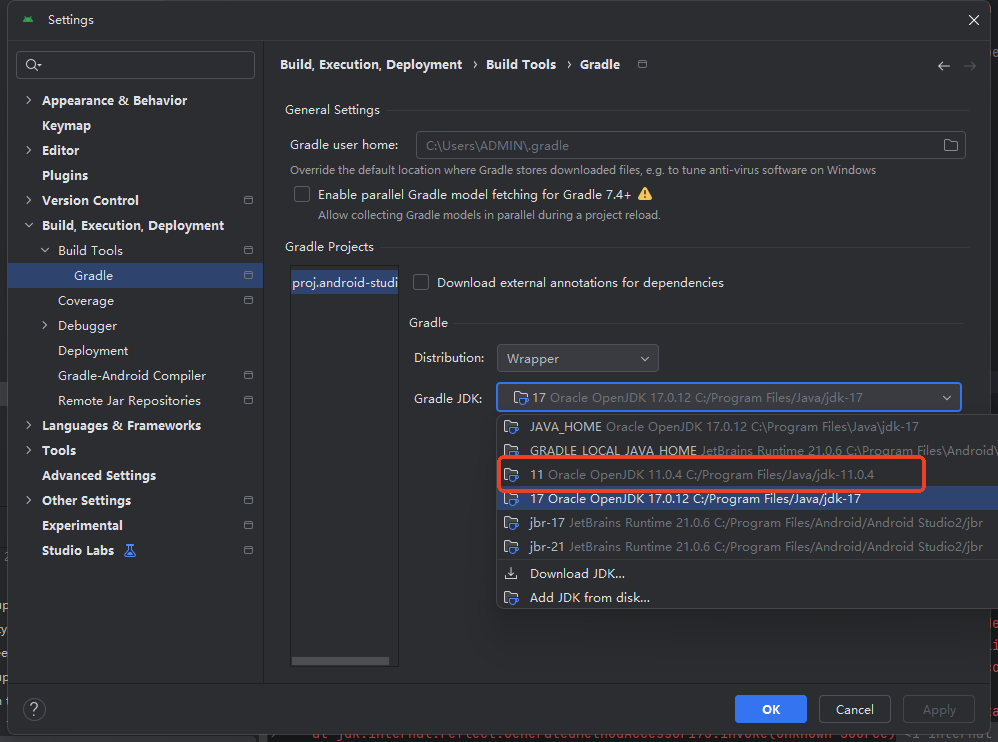Click project-level icon on Other Settings row
Image resolution: width=998 pixels, height=742 pixels.
pyautogui.click(x=248, y=500)
